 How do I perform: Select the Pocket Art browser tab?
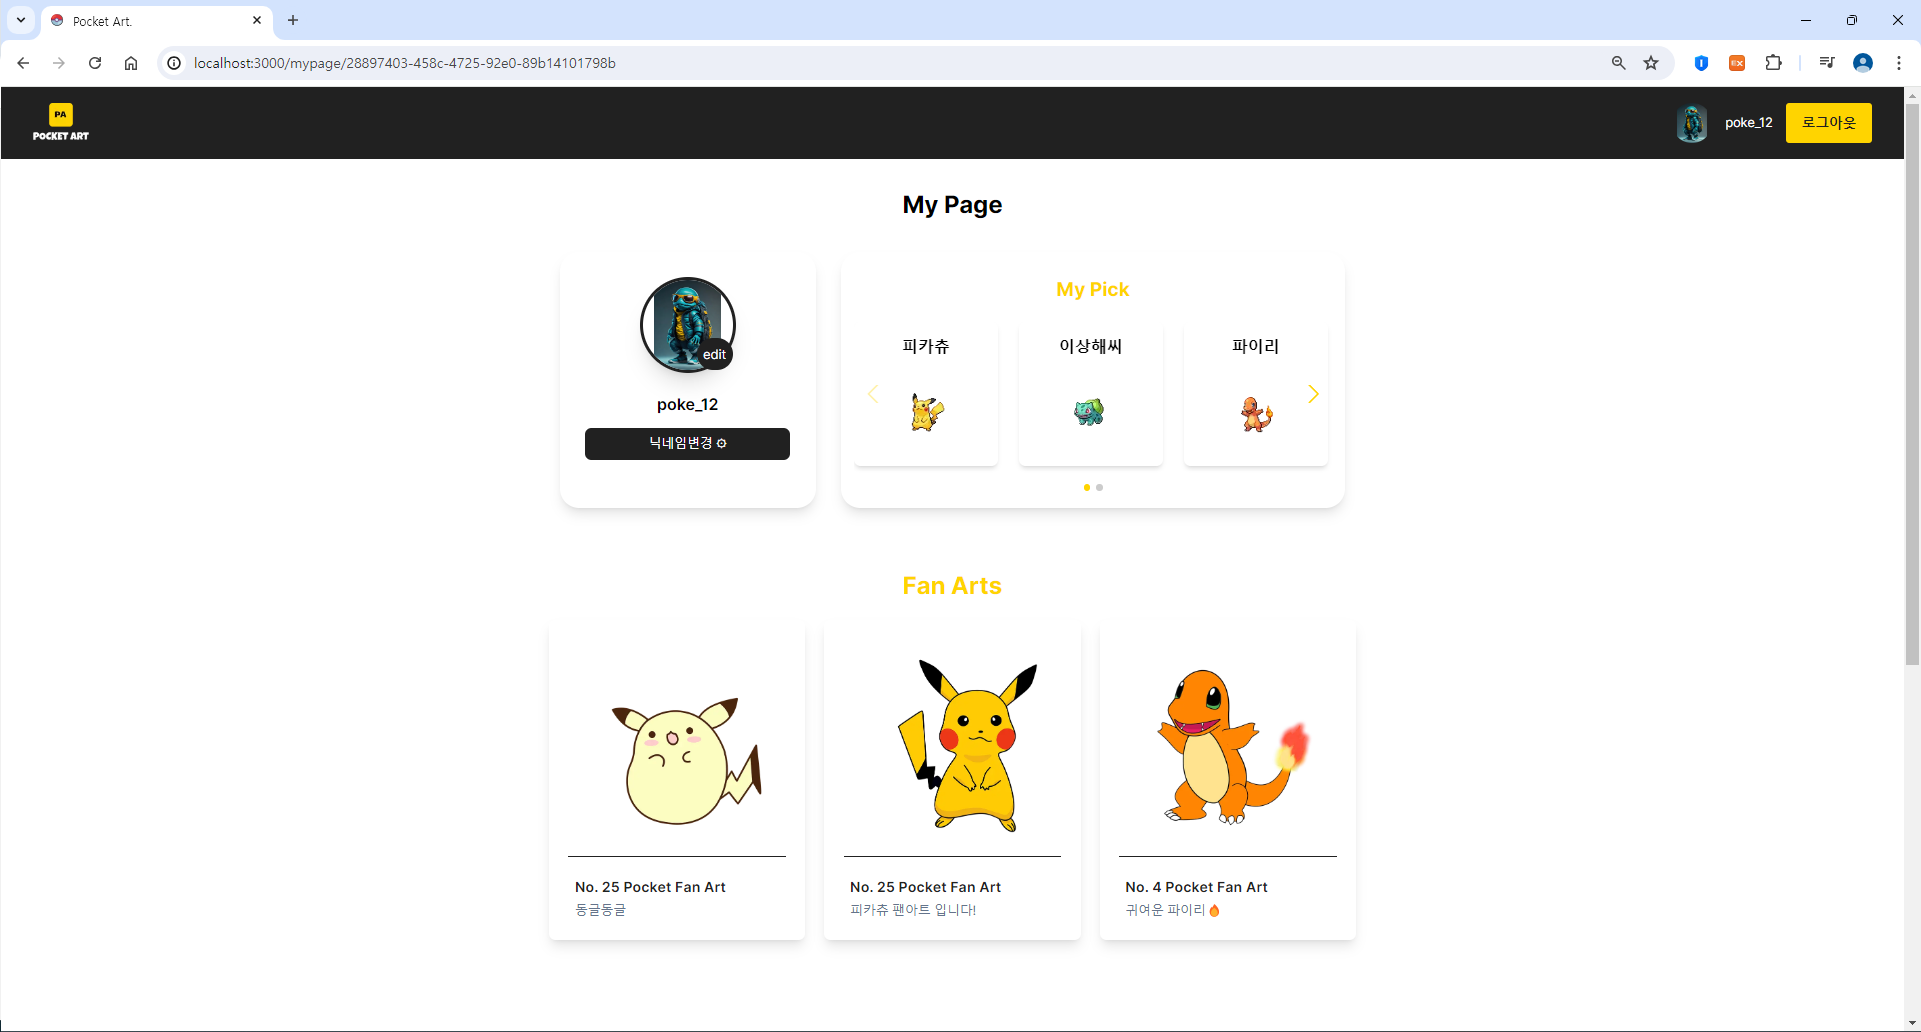[157, 21]
